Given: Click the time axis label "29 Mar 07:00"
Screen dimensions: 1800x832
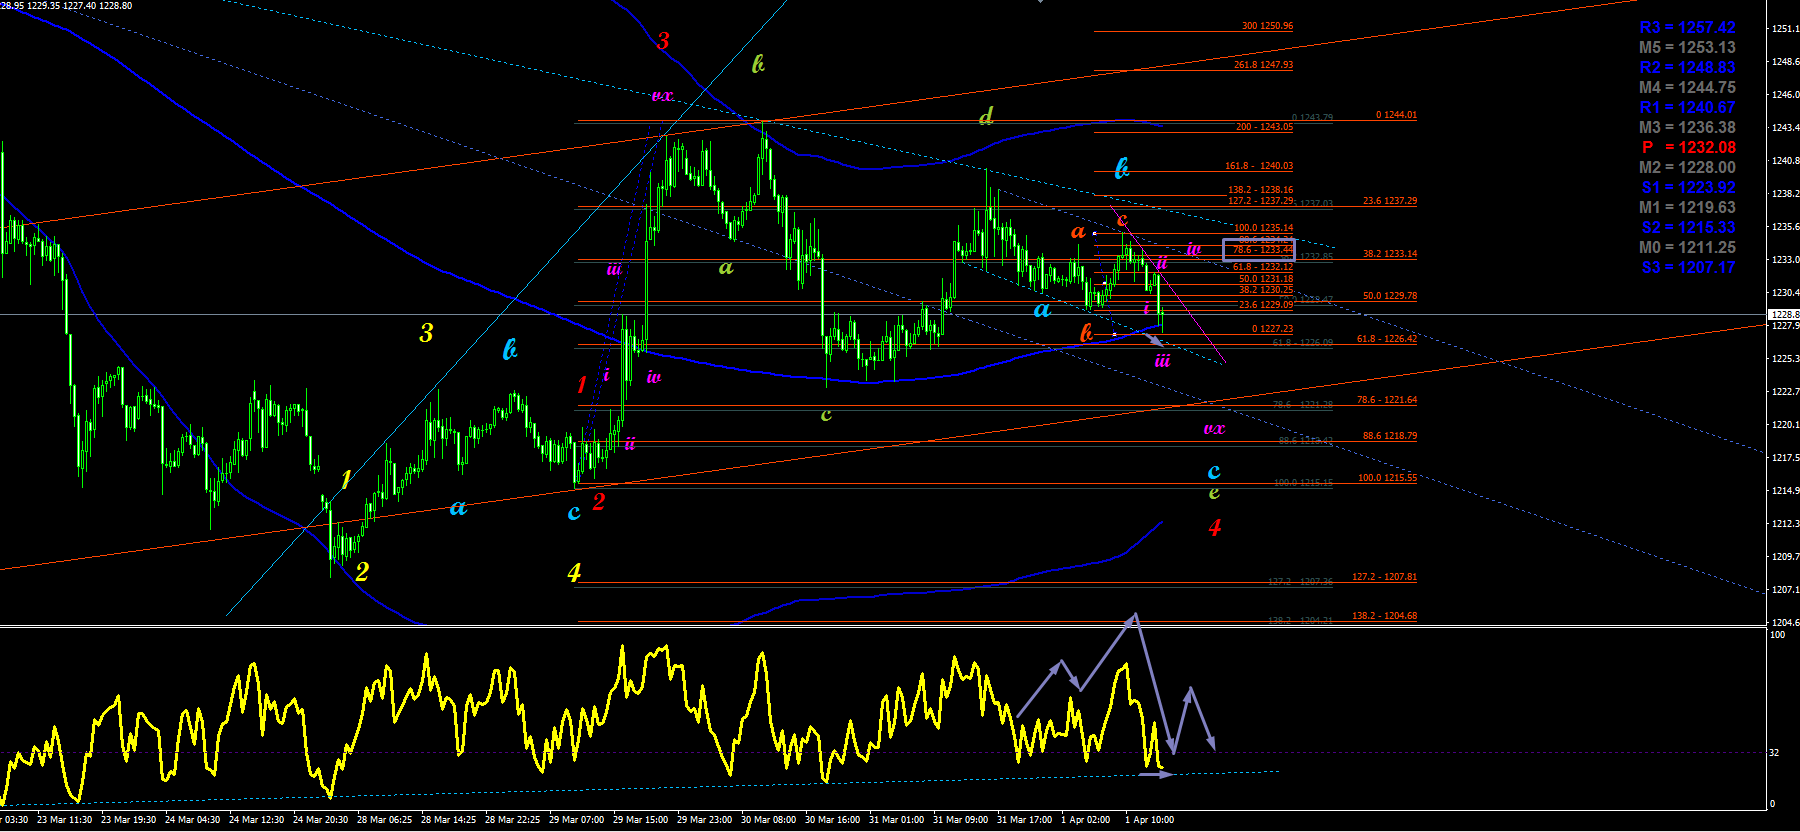Looking at the screenshot, I should [x=577, y=820].
